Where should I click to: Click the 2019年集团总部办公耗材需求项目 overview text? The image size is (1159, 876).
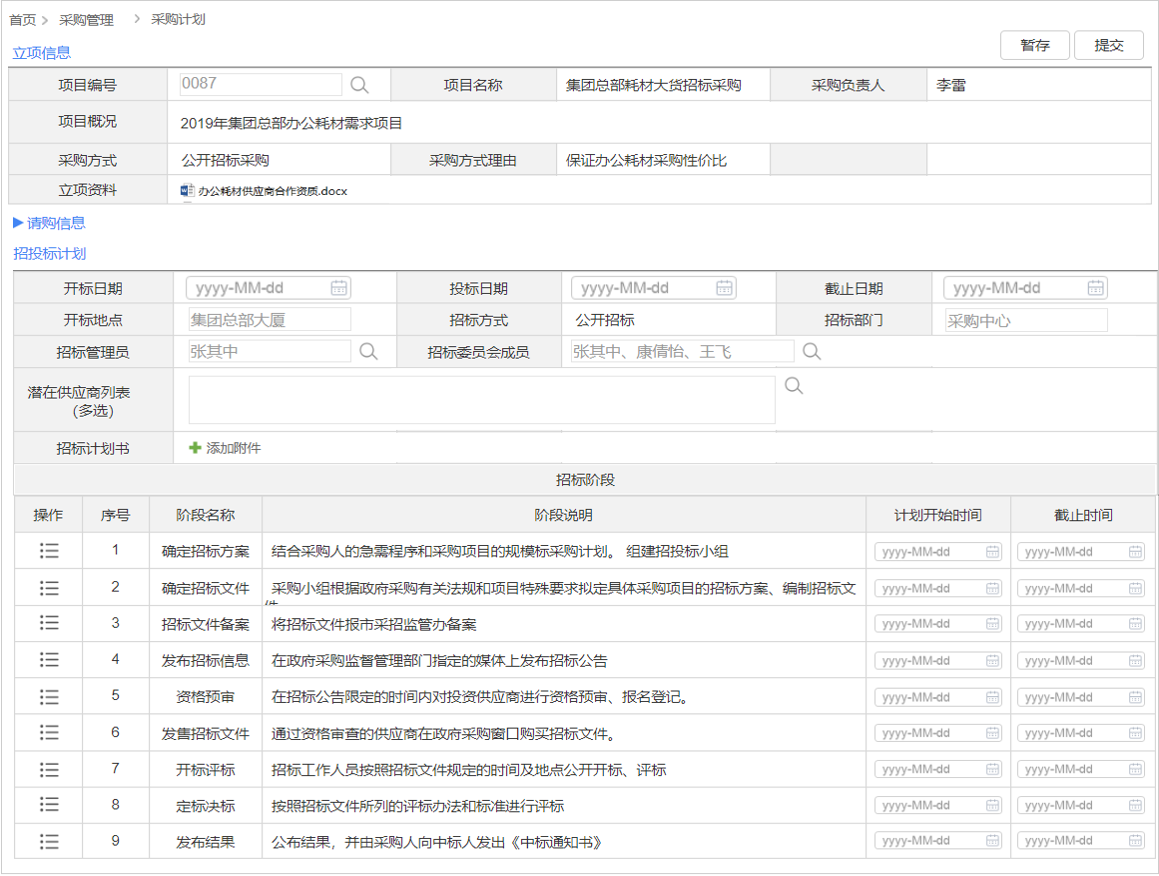pos(291,123)
